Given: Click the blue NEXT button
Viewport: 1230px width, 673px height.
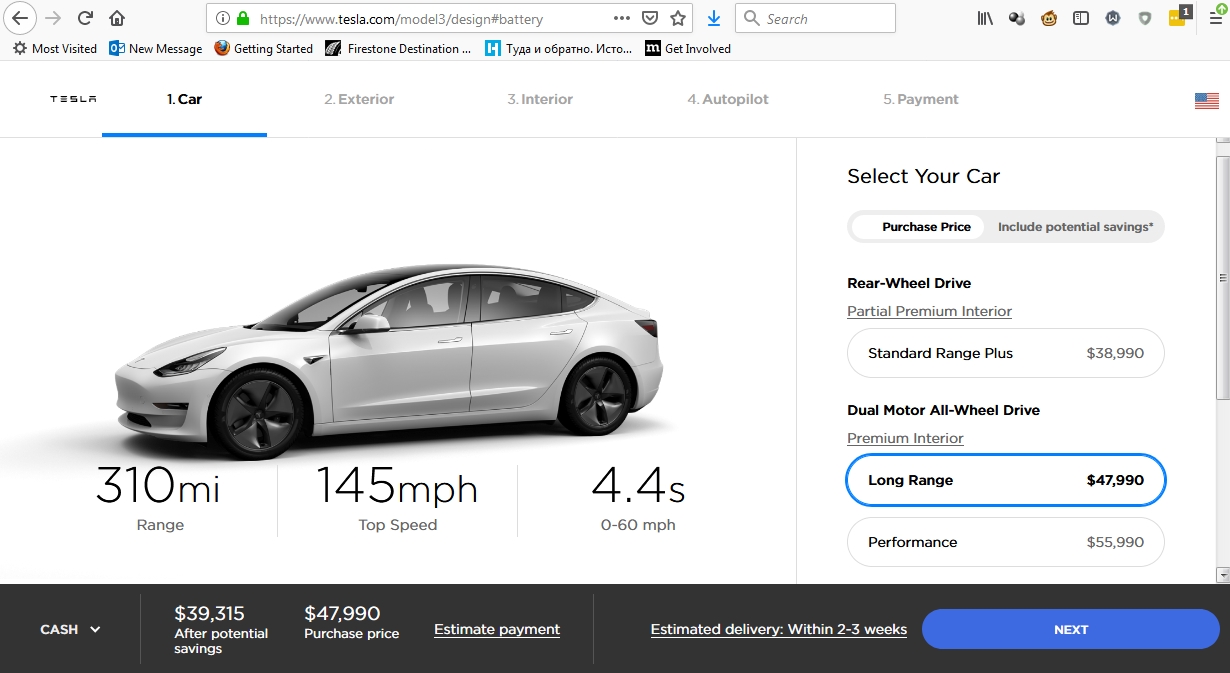Looking at the screenshot, I should click(x=1070, y=629).
